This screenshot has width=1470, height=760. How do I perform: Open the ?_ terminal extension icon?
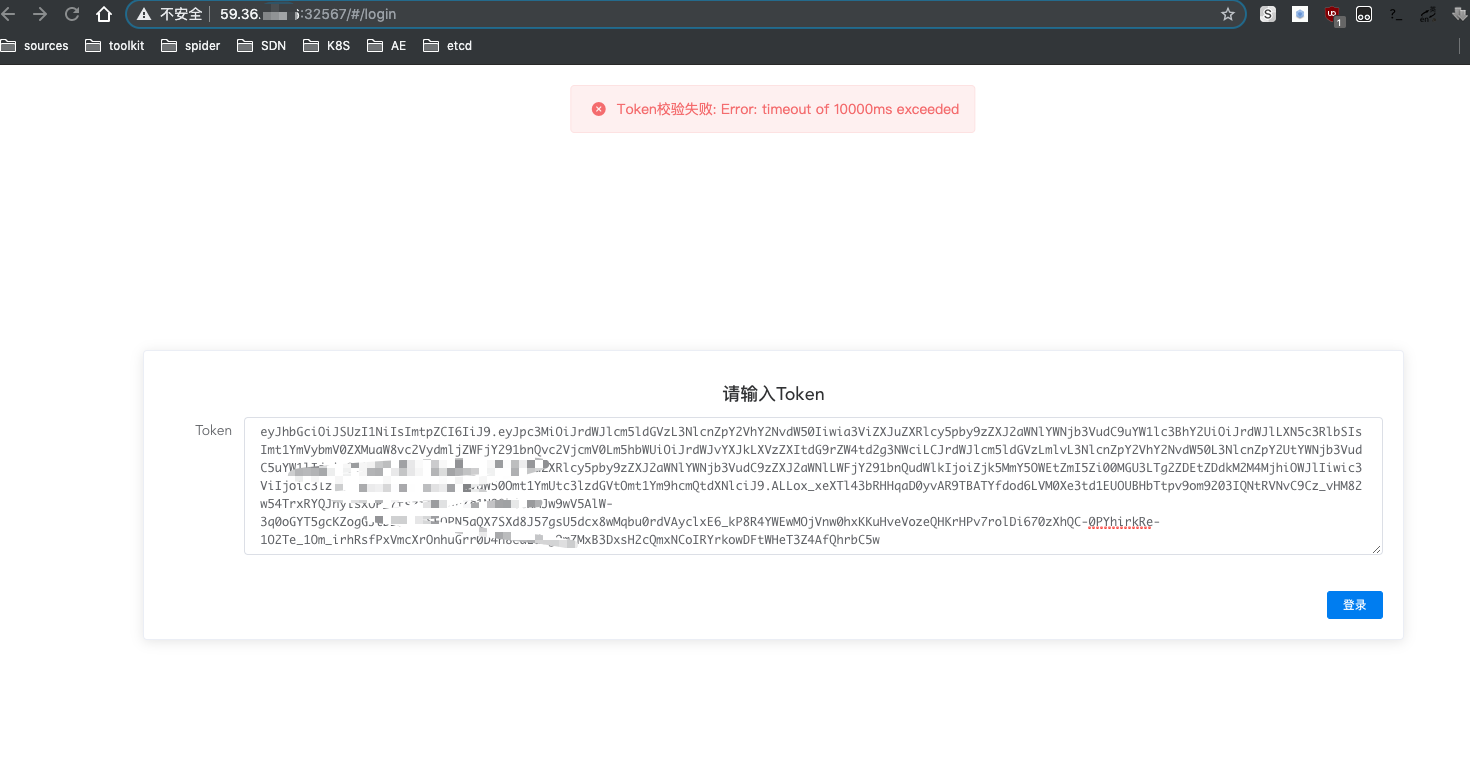1394,14
